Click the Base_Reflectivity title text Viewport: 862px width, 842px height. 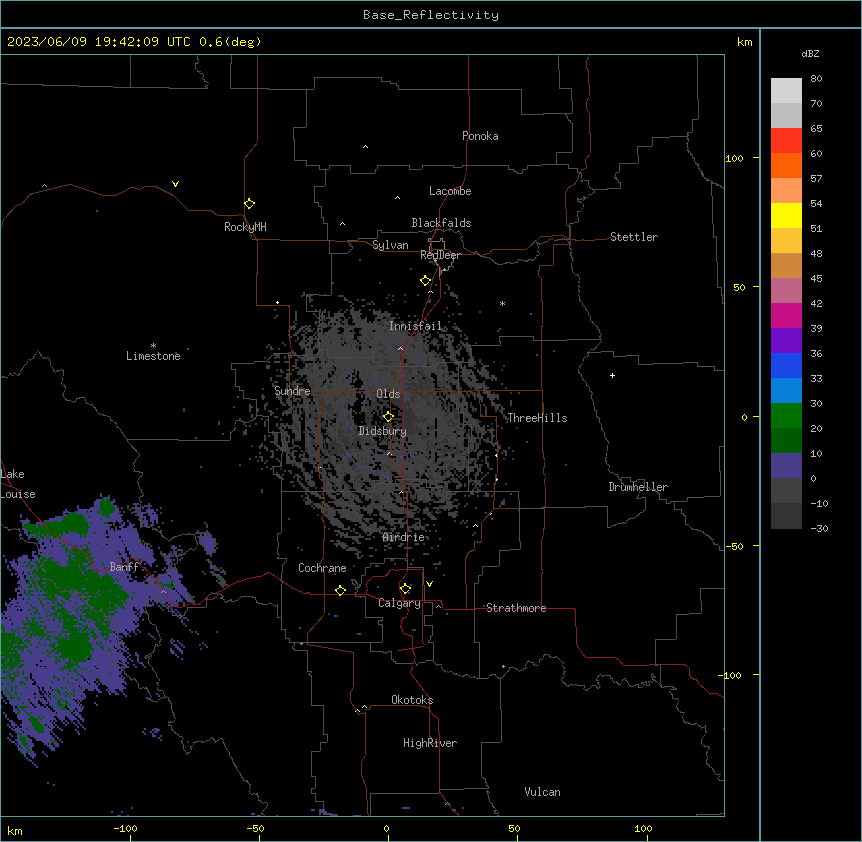click(431, 15)
